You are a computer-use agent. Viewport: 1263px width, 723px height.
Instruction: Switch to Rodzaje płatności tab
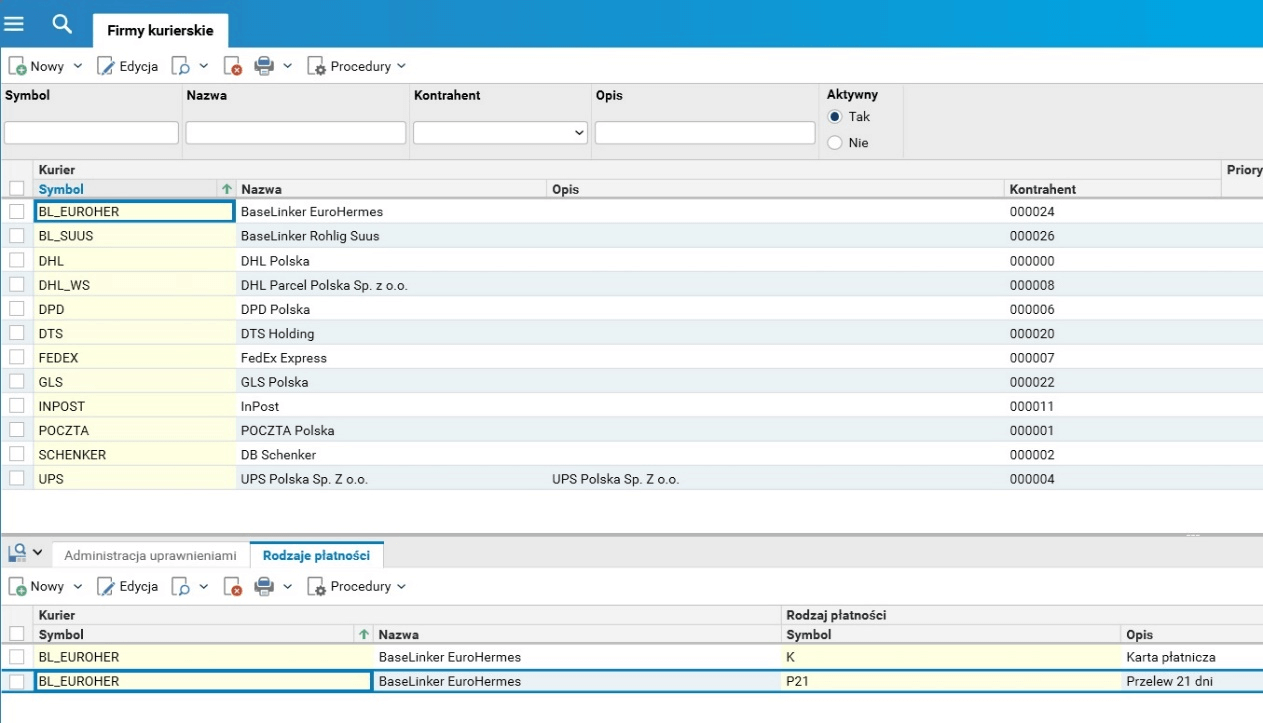point(316,555)
